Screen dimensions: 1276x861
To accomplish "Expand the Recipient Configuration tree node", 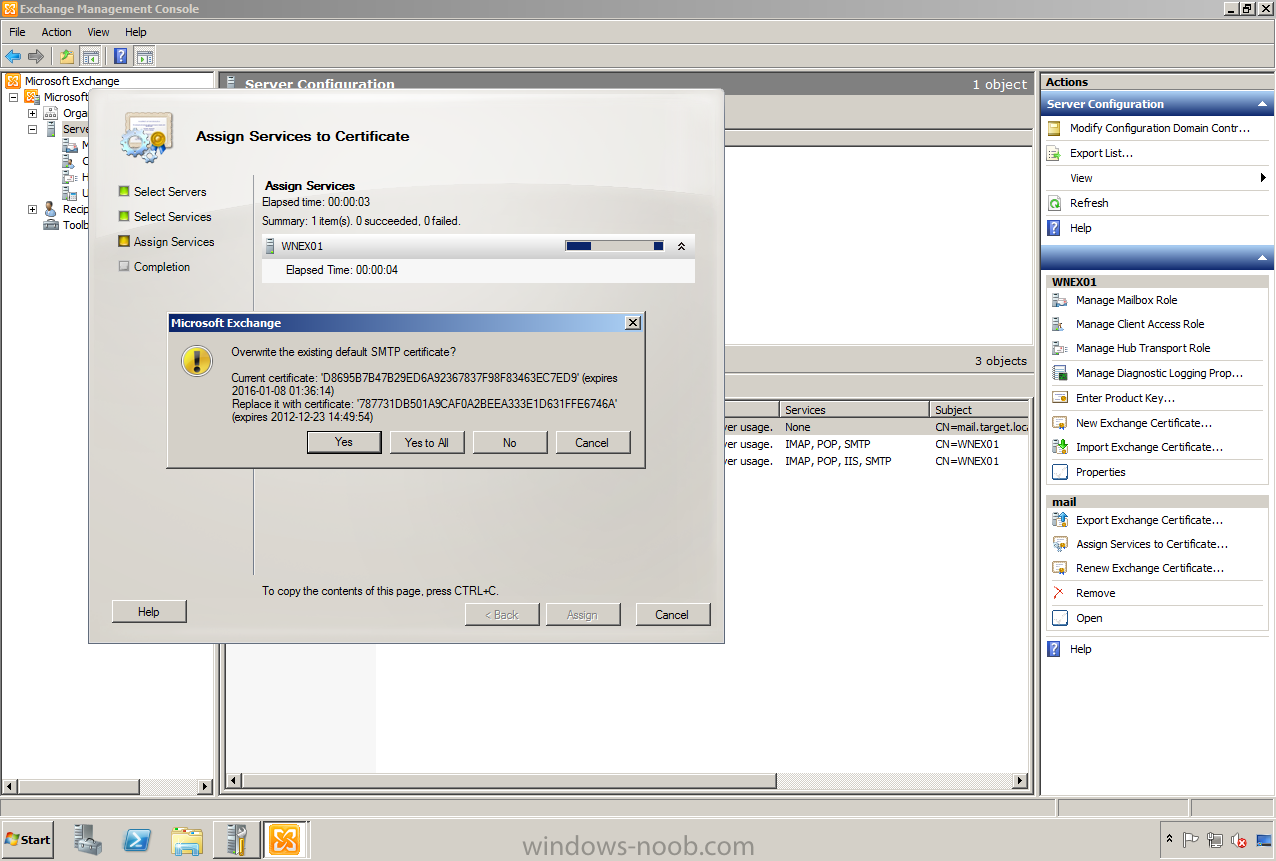I will pyautogui.click(x=32, y=209).
